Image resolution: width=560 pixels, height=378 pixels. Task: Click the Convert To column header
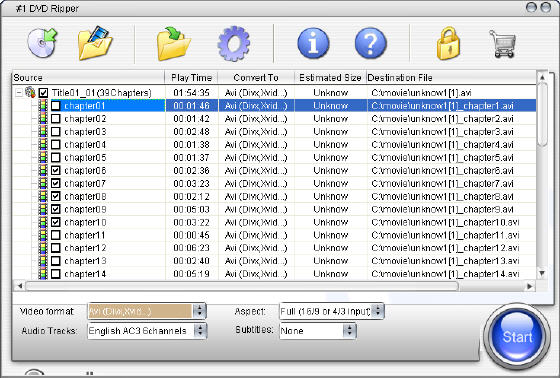[256, 78]
